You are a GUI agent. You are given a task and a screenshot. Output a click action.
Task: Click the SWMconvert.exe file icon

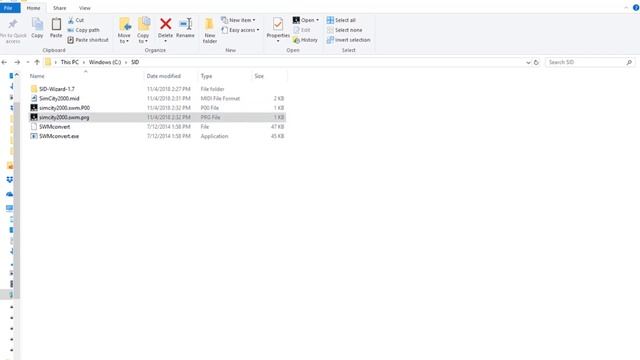tap(34, 136)
